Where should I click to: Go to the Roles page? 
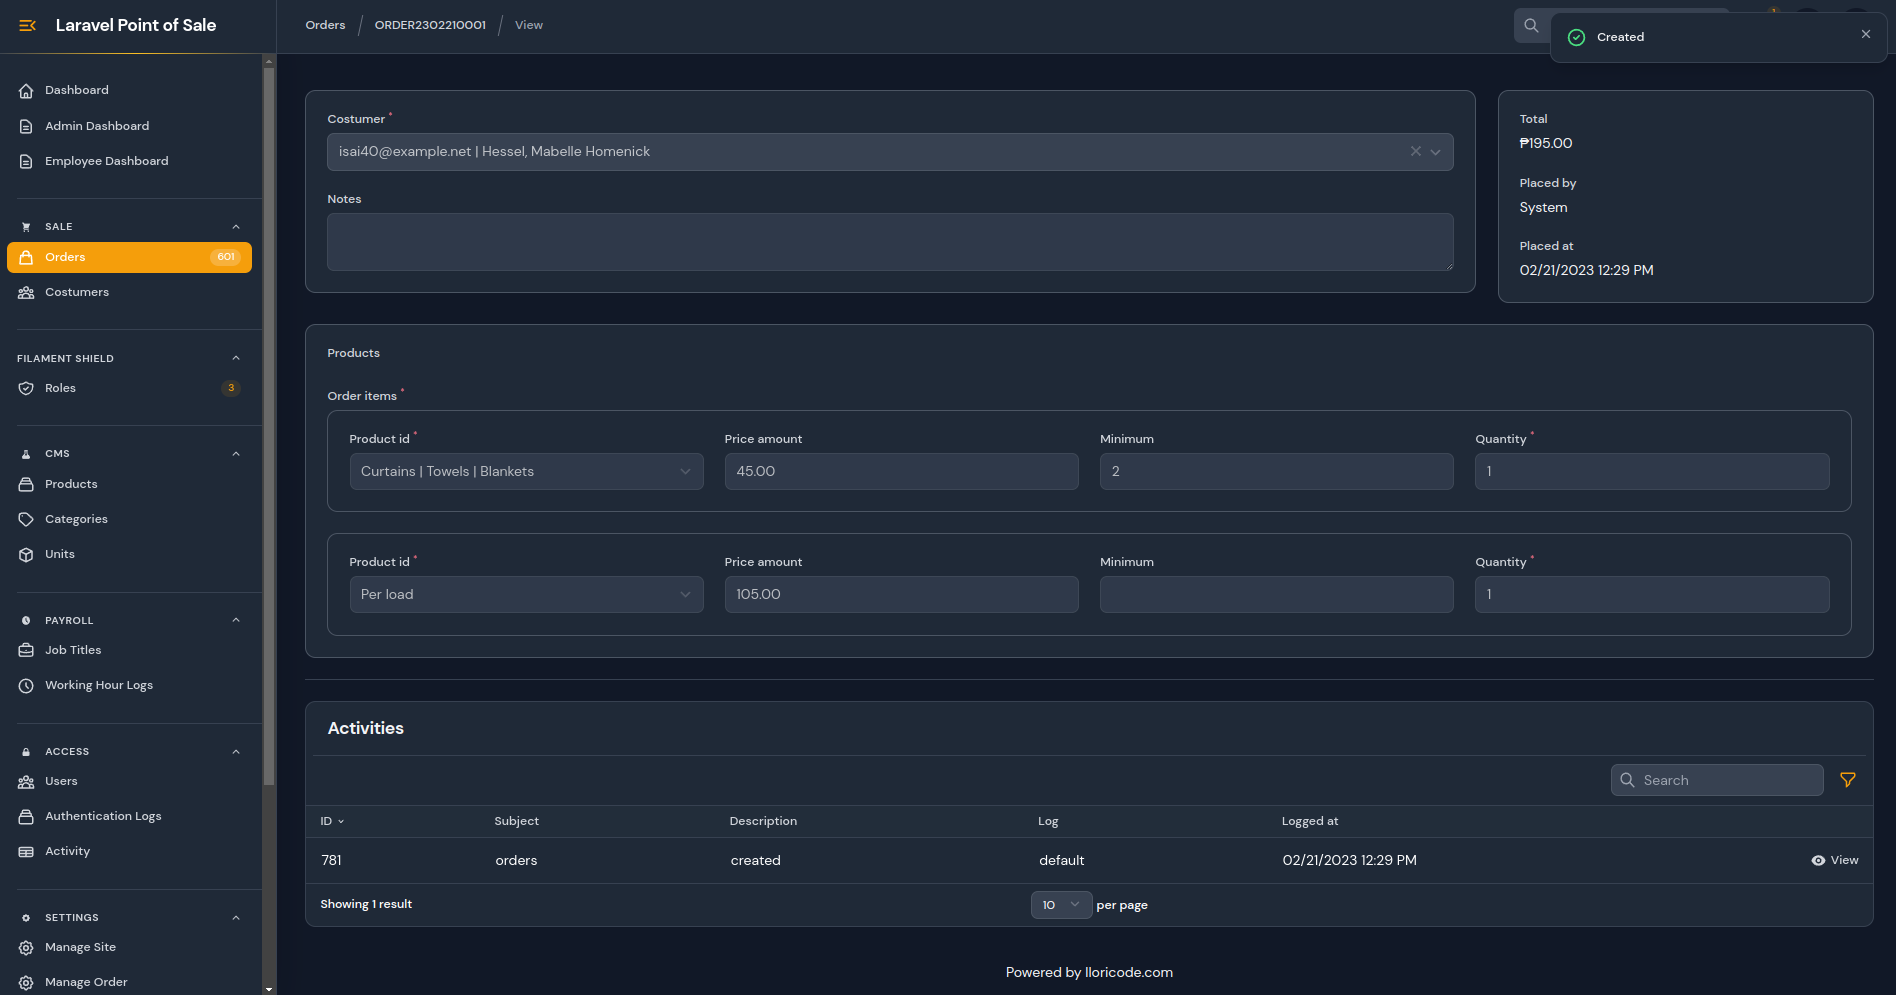60,388
